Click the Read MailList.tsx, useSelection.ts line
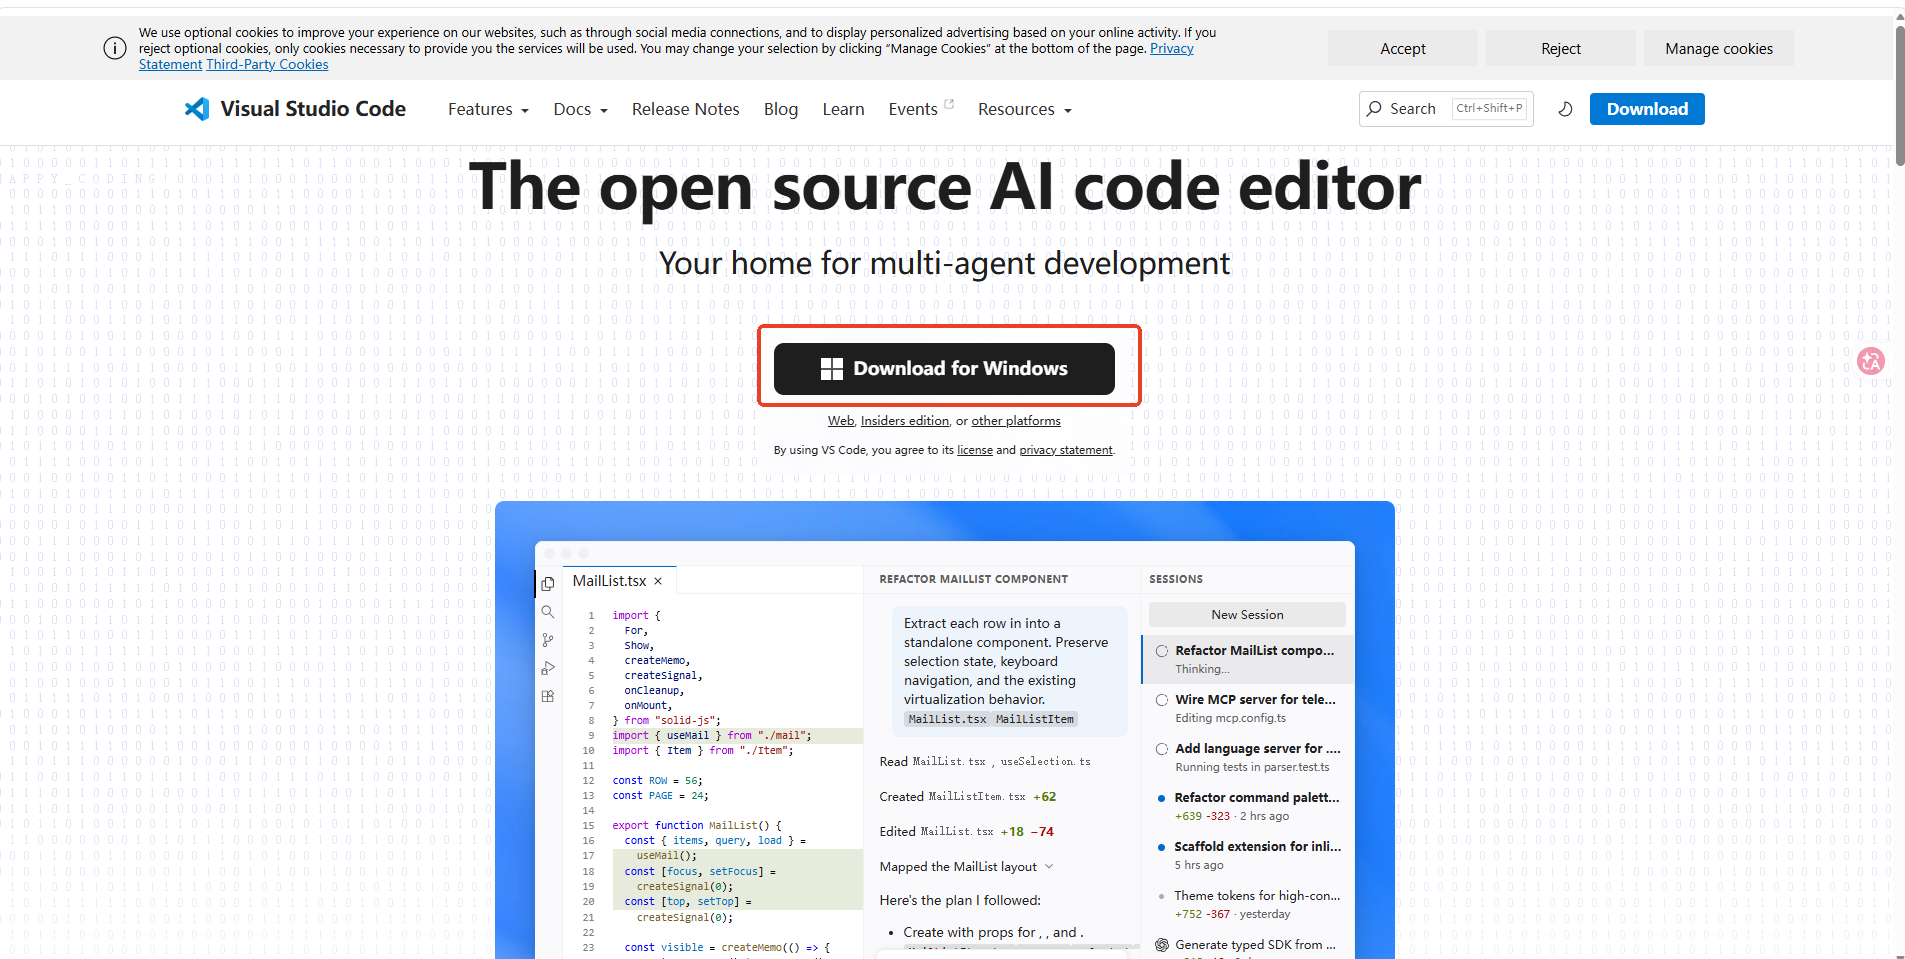This screenshot has height=959, width=1905. pos(985,762)
